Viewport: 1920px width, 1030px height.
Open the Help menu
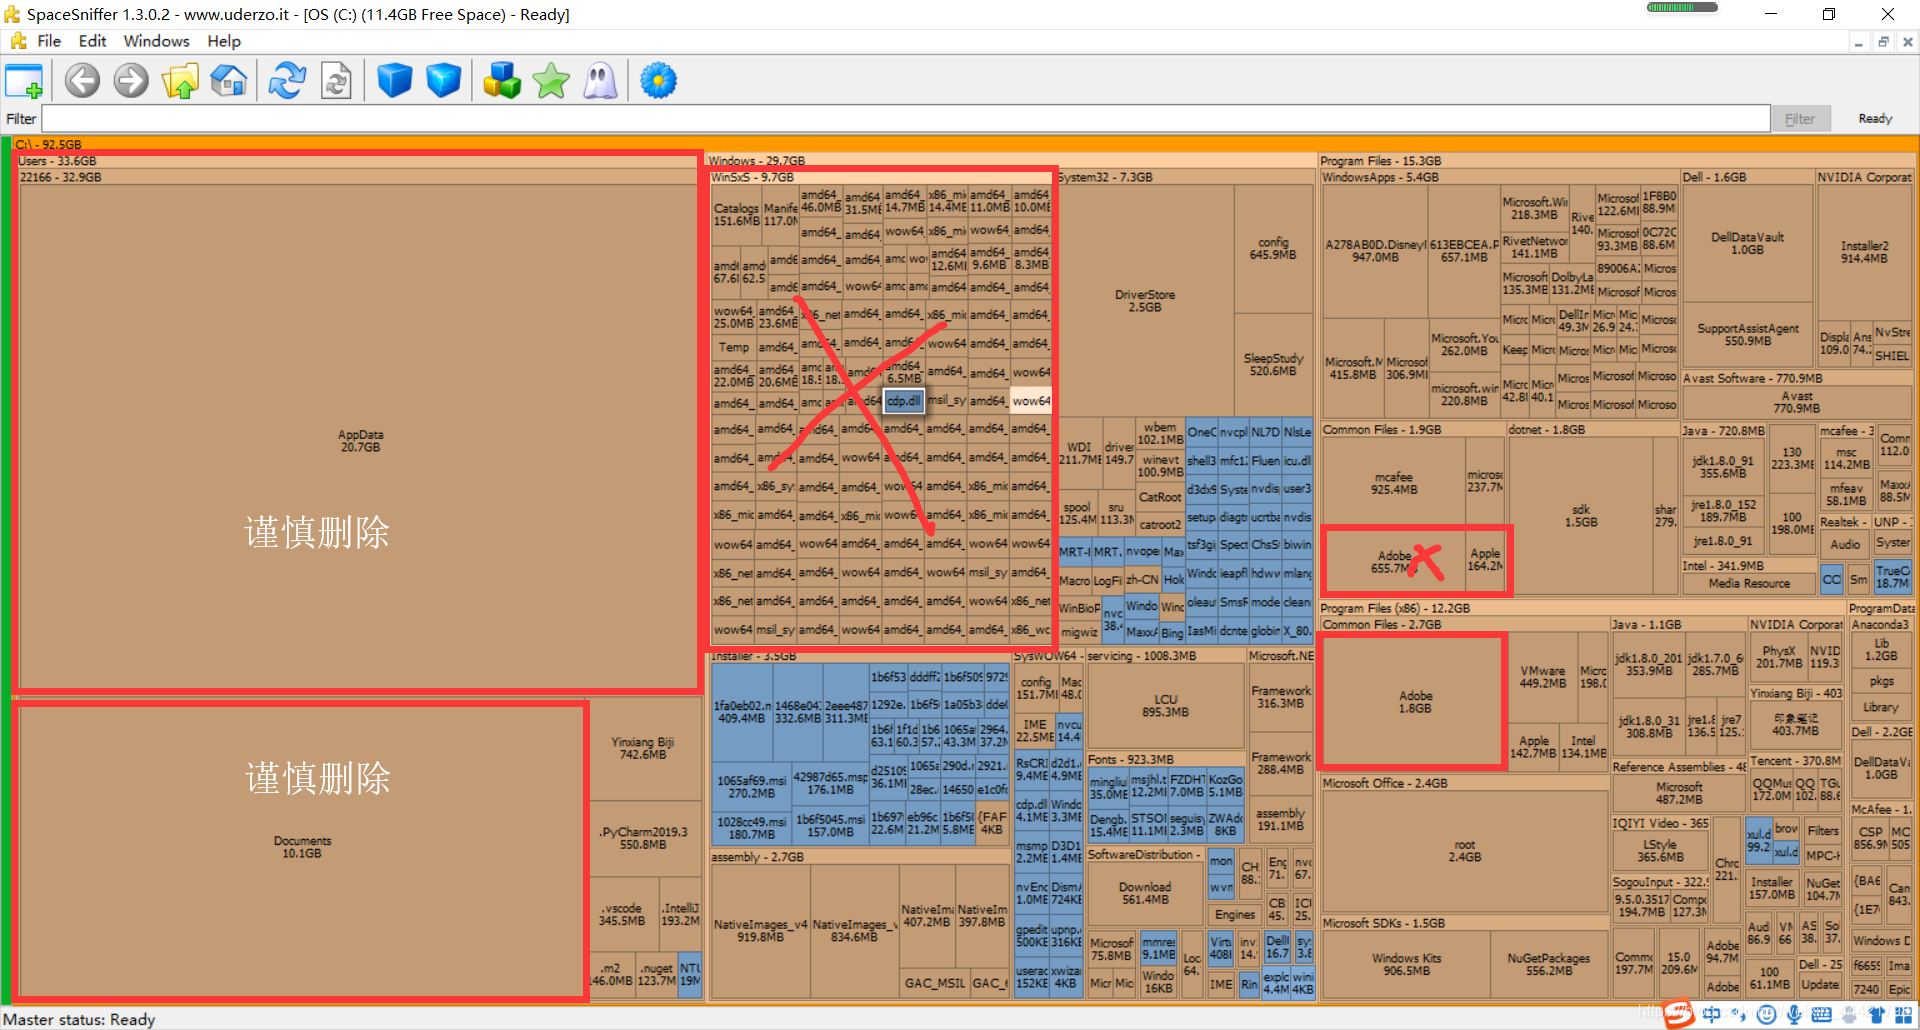tap(224, 41)
